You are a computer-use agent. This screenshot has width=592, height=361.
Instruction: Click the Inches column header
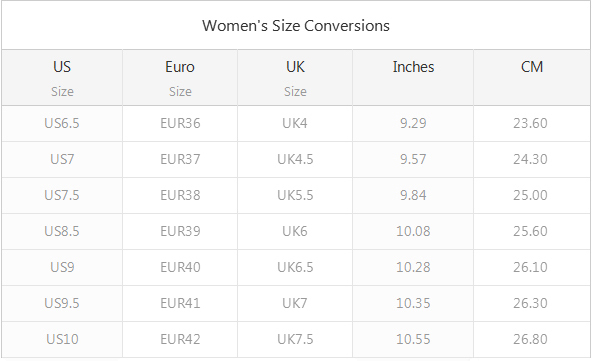[413, 78]
